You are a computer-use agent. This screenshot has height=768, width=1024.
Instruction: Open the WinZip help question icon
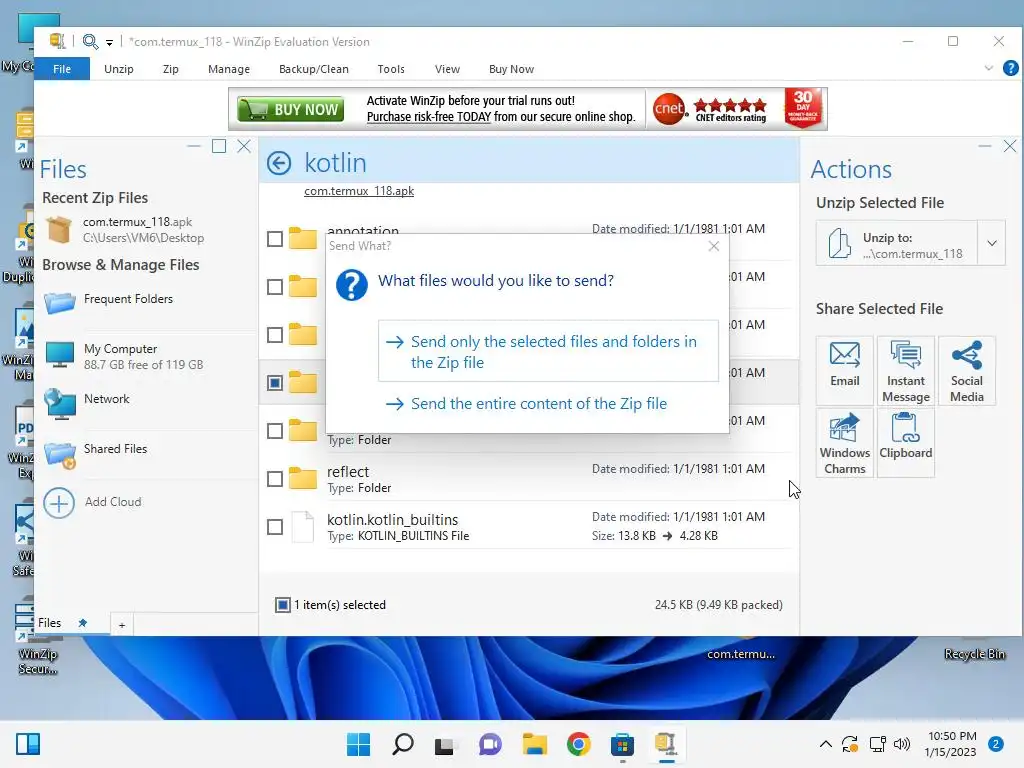coord(1010,68)
